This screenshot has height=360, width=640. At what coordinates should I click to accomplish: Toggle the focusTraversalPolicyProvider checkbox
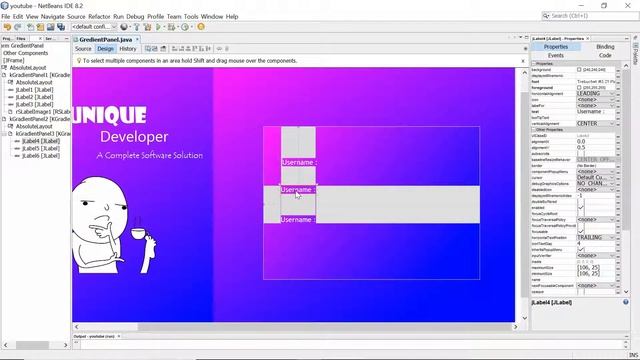click(x=580, y=226)
